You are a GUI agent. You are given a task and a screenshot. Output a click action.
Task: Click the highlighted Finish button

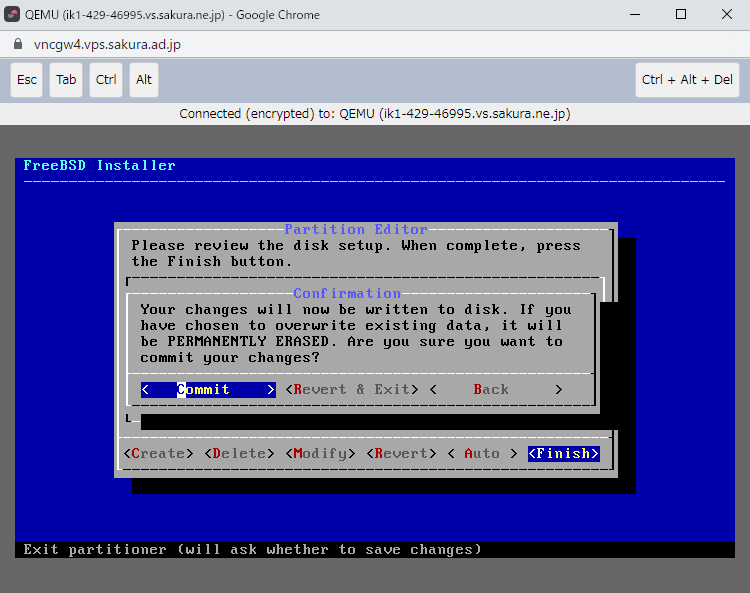point(563,453)
